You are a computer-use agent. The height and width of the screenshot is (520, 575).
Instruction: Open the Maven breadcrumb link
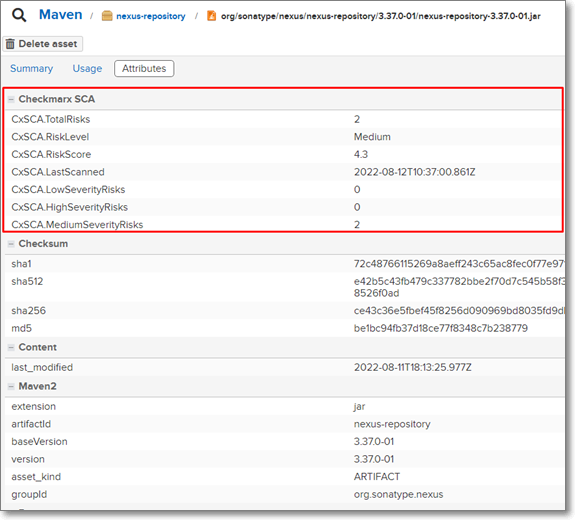(61, 15)
